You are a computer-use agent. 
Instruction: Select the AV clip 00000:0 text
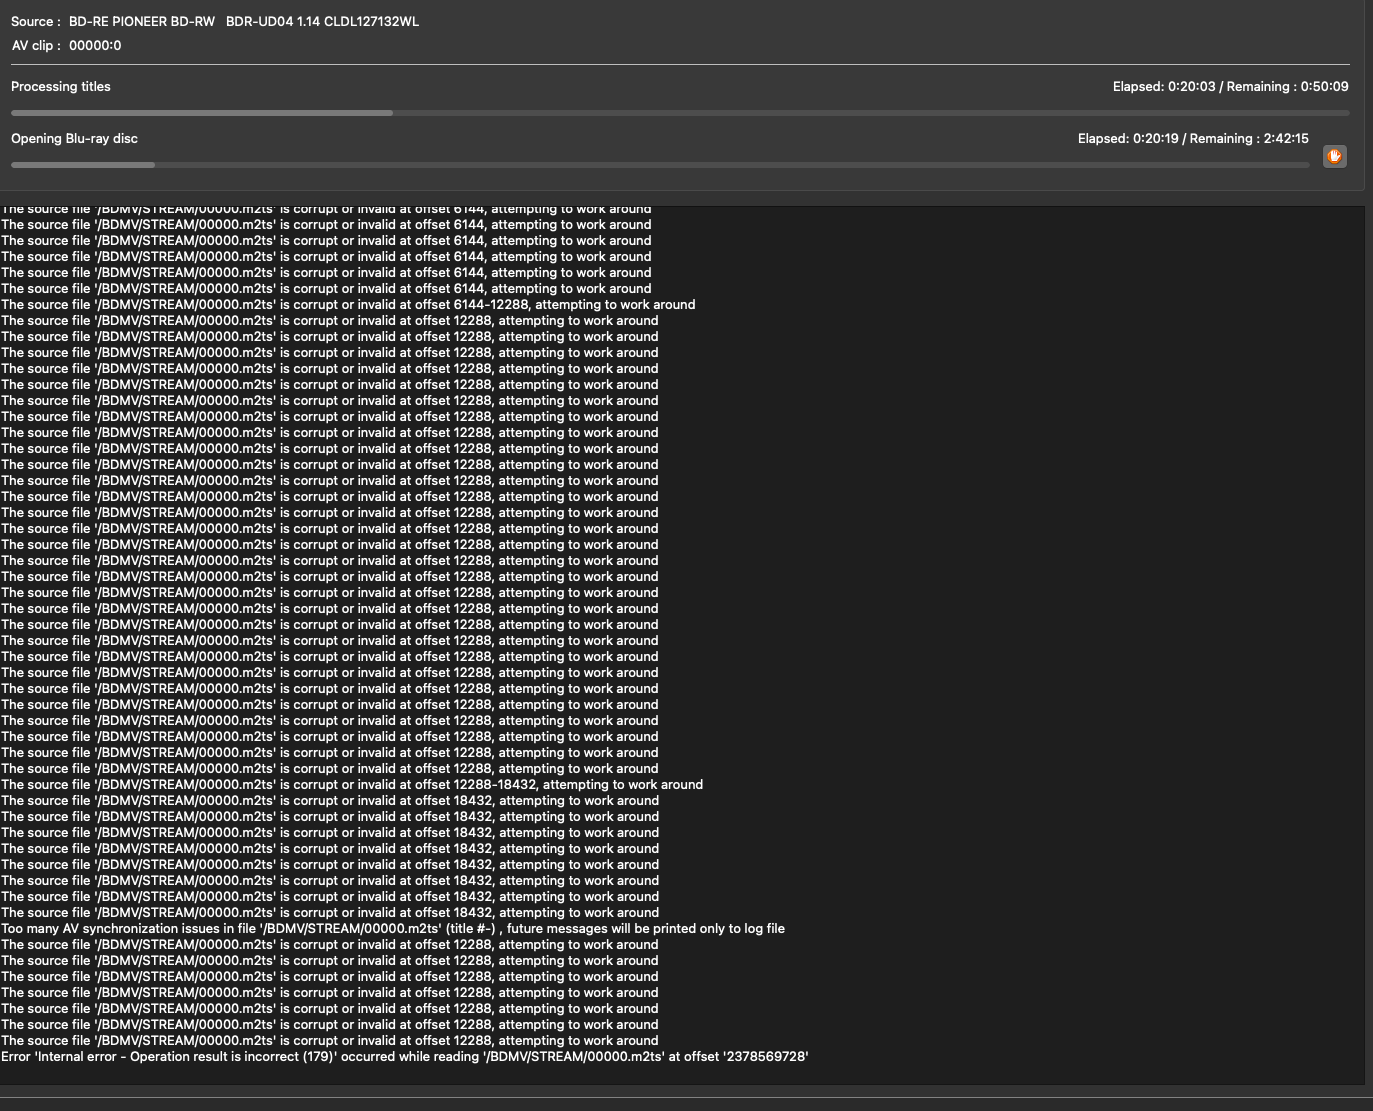coord(95,45)
